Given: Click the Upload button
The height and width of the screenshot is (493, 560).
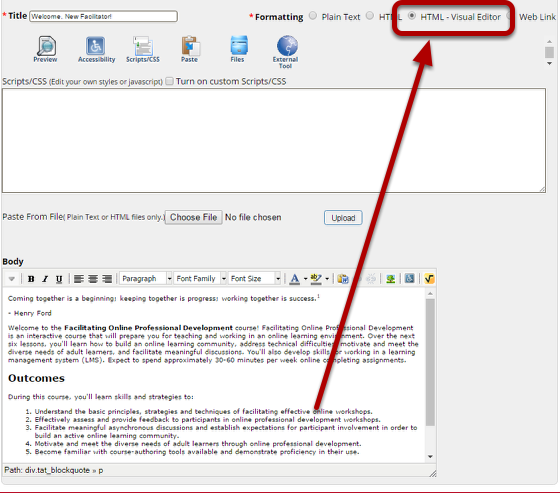Looking at the screenshot, I should pyautogui.click(x=343, y=218).
